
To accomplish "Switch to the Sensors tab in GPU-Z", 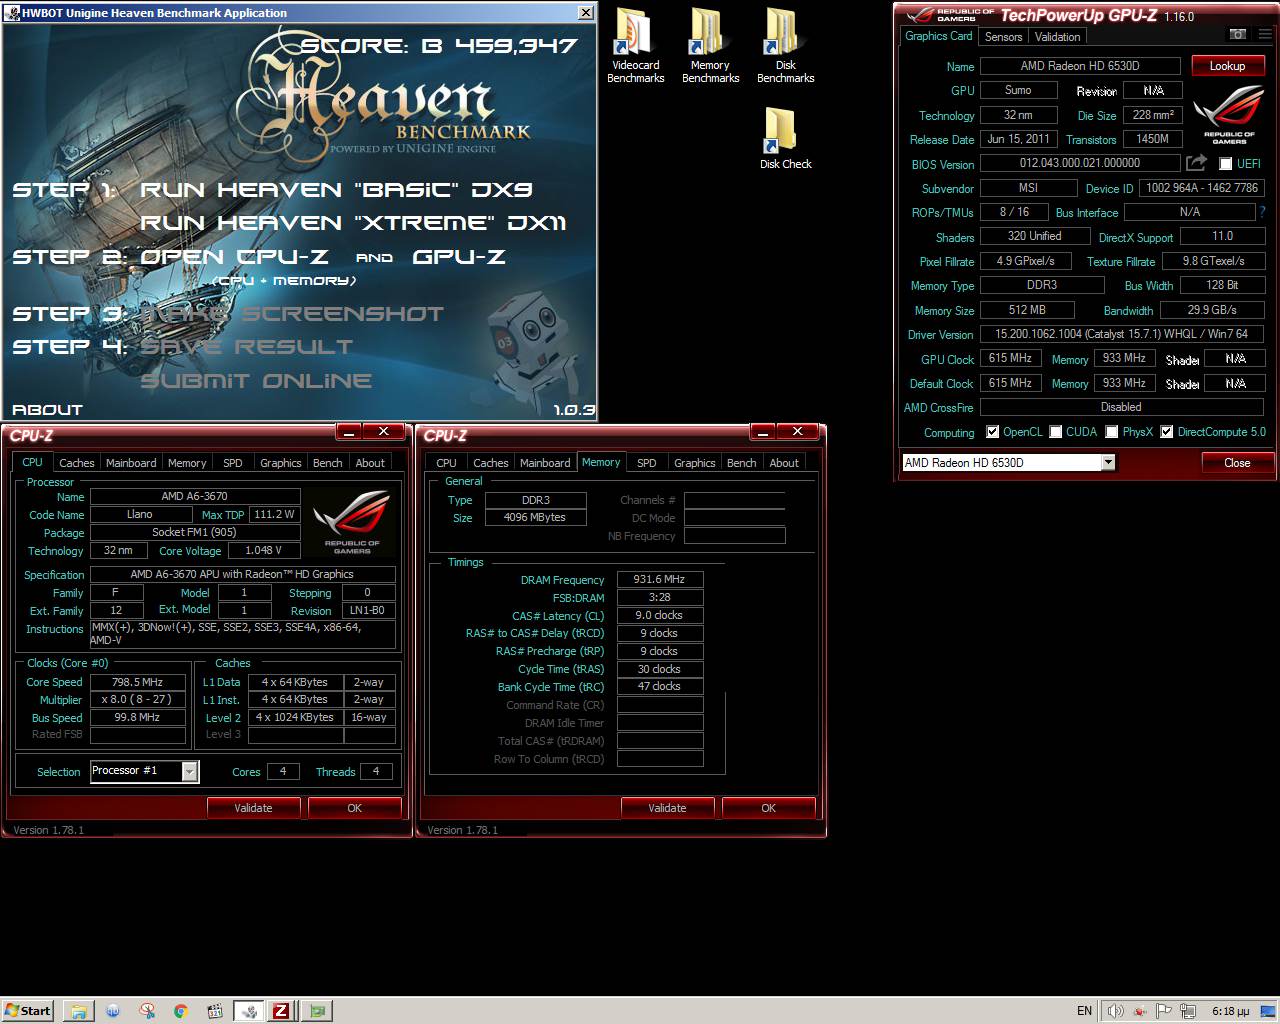I will tap(1003, 37).
